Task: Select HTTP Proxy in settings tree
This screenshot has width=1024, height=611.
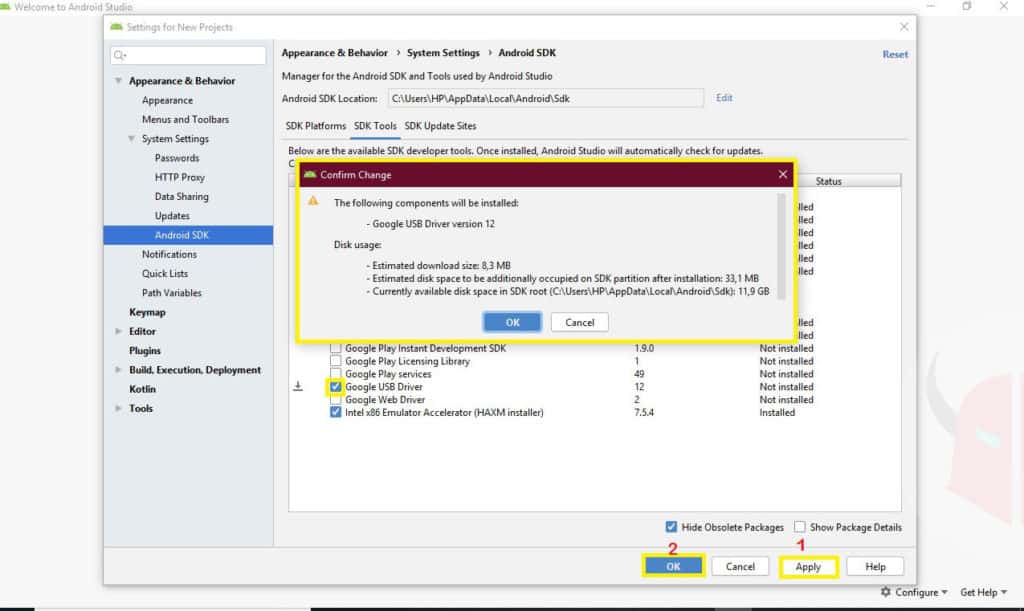Action: 180,178
